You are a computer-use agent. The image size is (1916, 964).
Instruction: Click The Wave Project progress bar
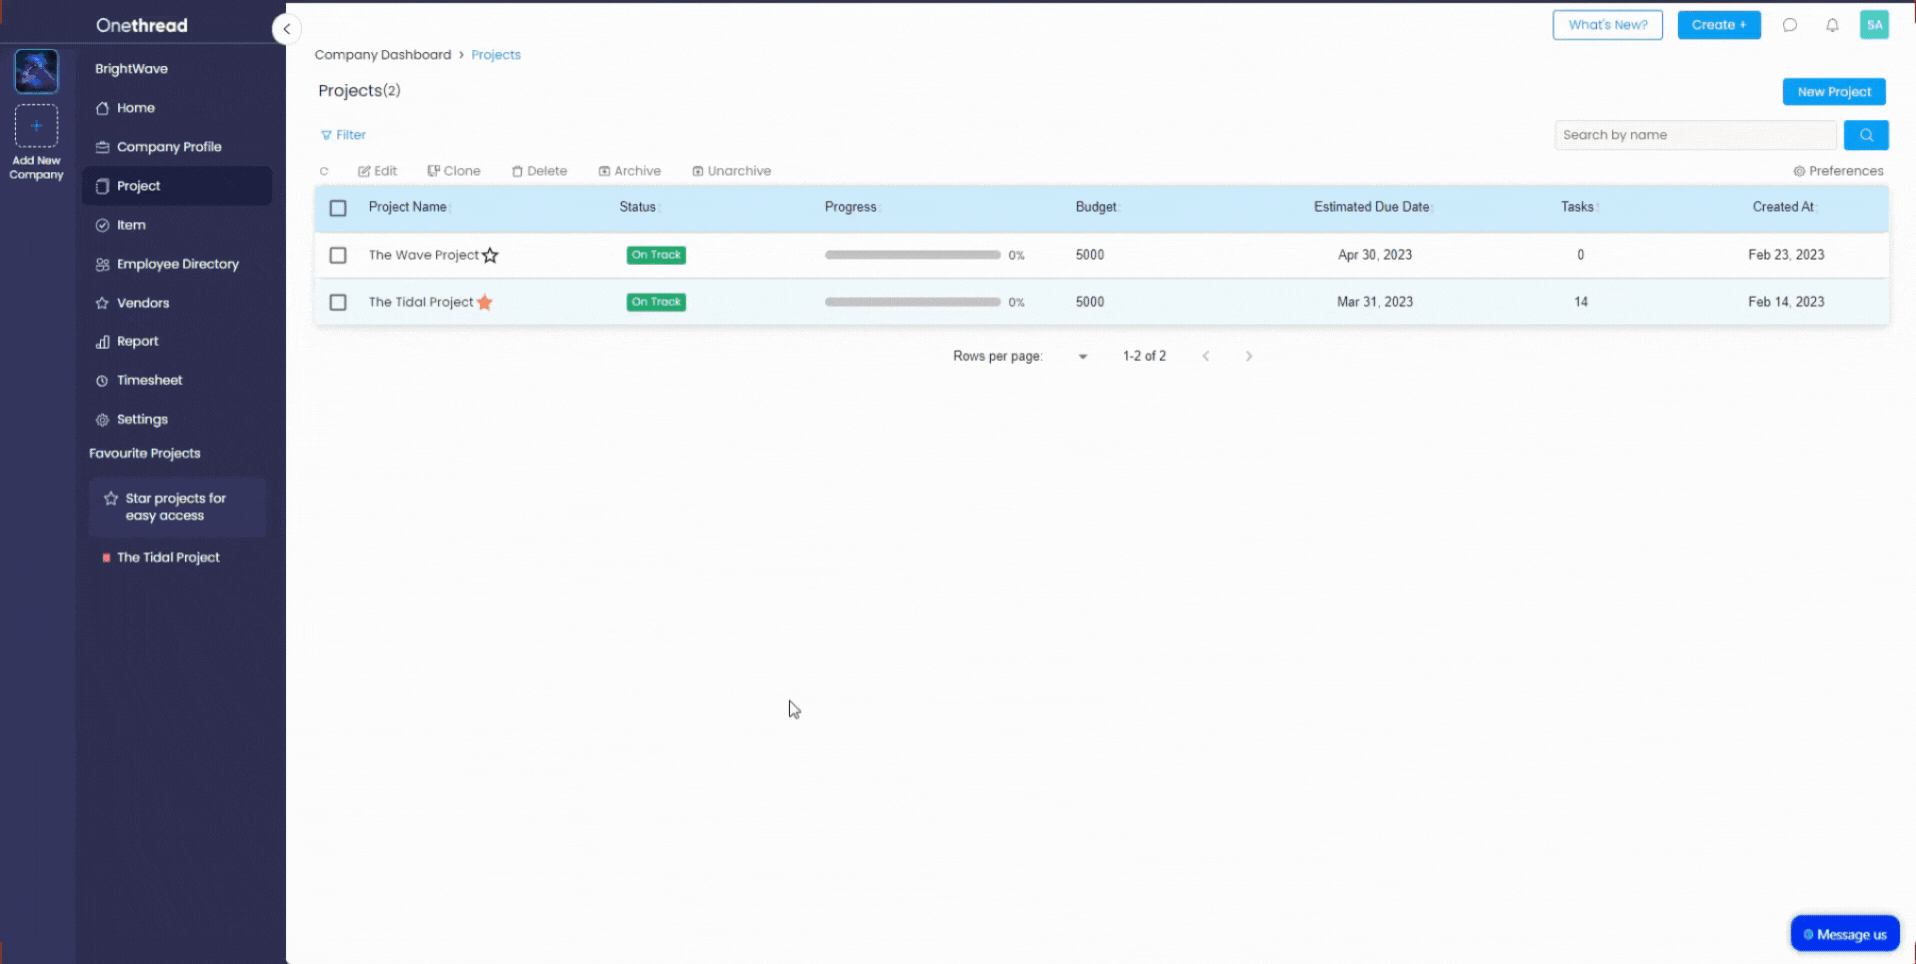point(912,255)
